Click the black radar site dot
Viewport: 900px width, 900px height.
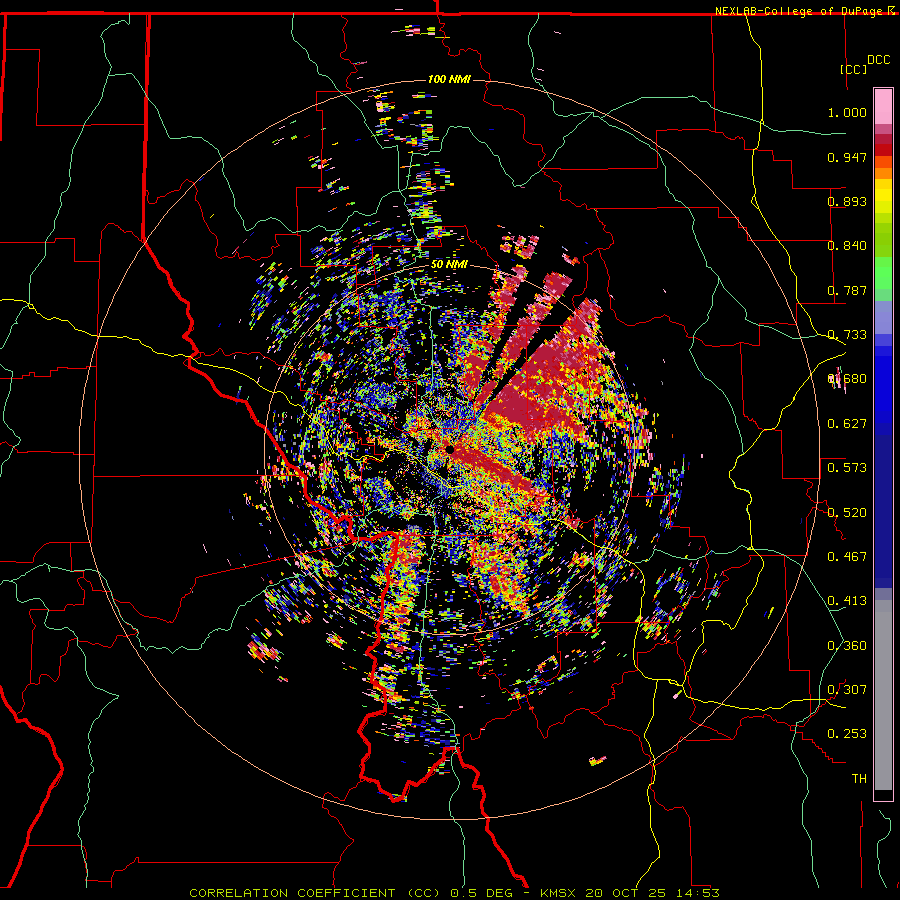450,450
